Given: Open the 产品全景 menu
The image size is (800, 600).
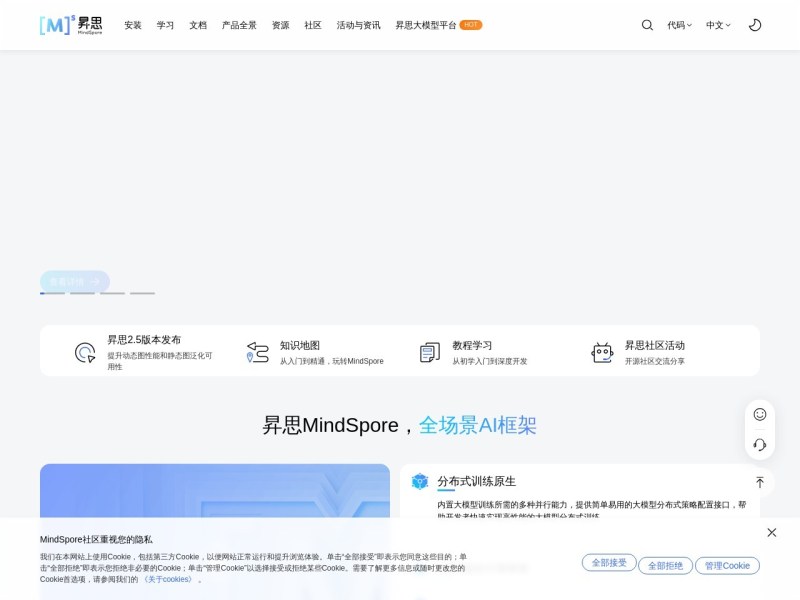Looking at the screenshot, I should (x=239, y=25).
